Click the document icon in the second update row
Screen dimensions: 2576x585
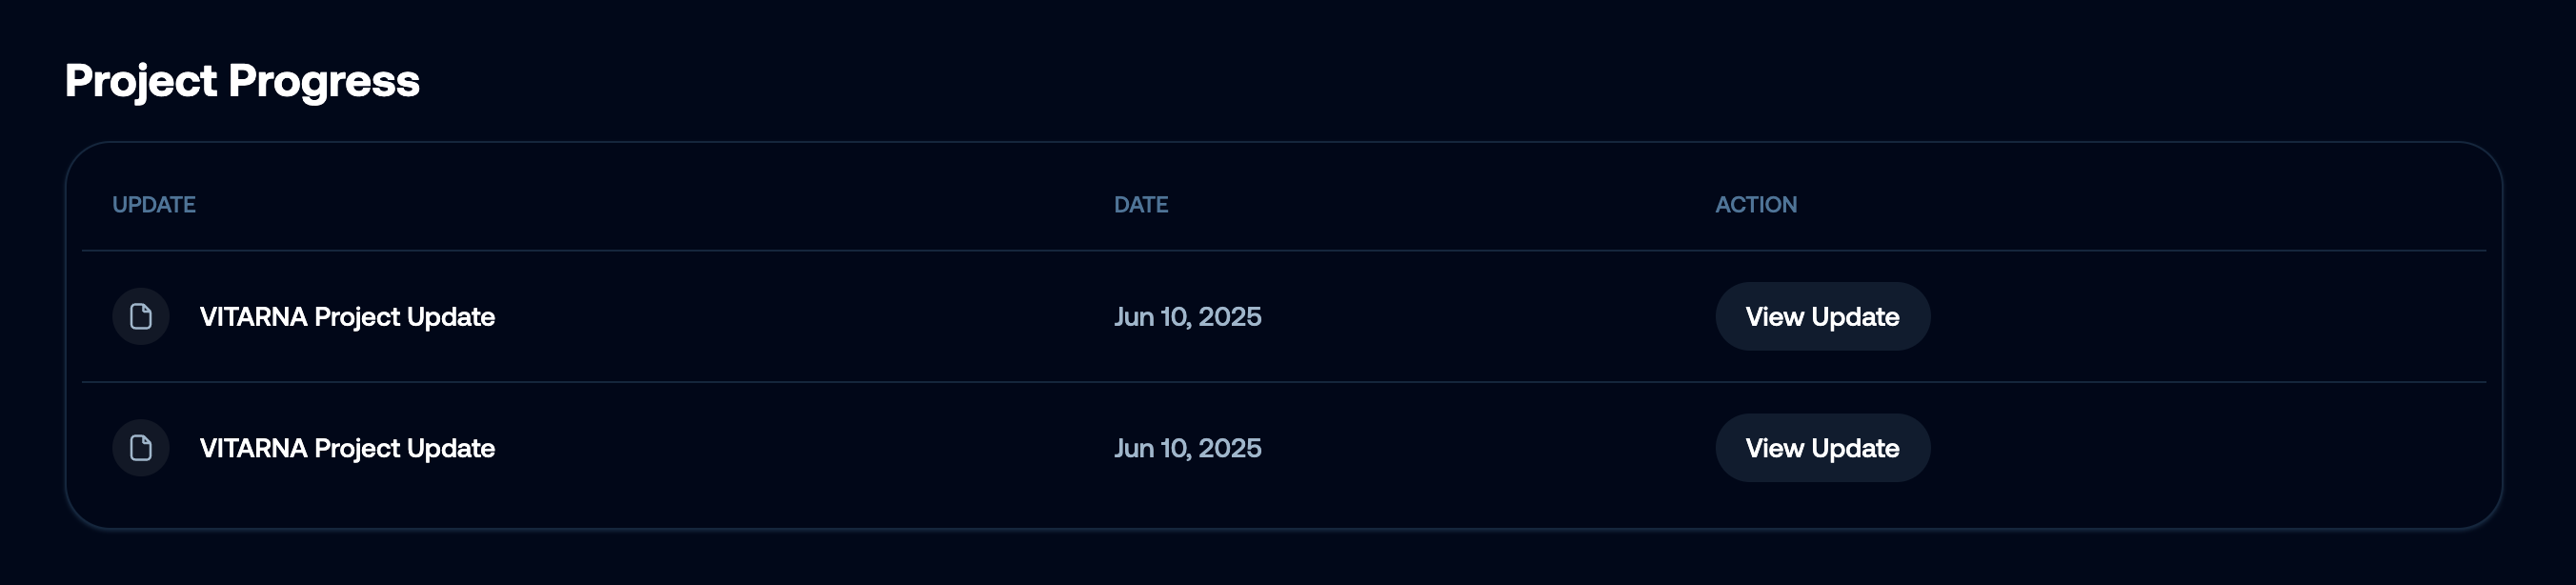(x=141, y=448)
